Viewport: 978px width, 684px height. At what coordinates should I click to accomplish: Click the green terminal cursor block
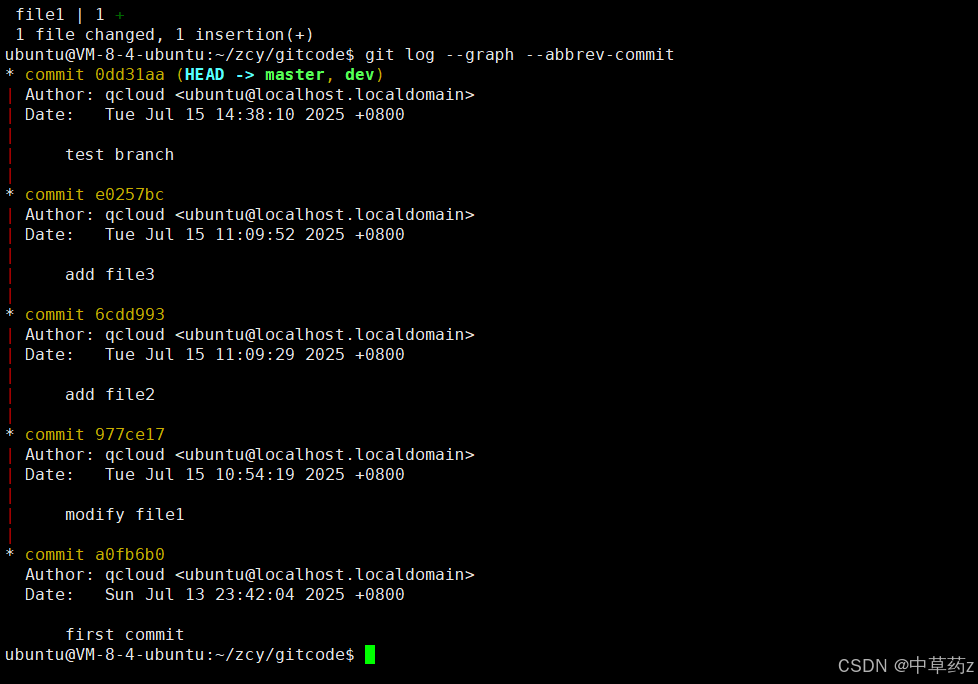point(370,655)
